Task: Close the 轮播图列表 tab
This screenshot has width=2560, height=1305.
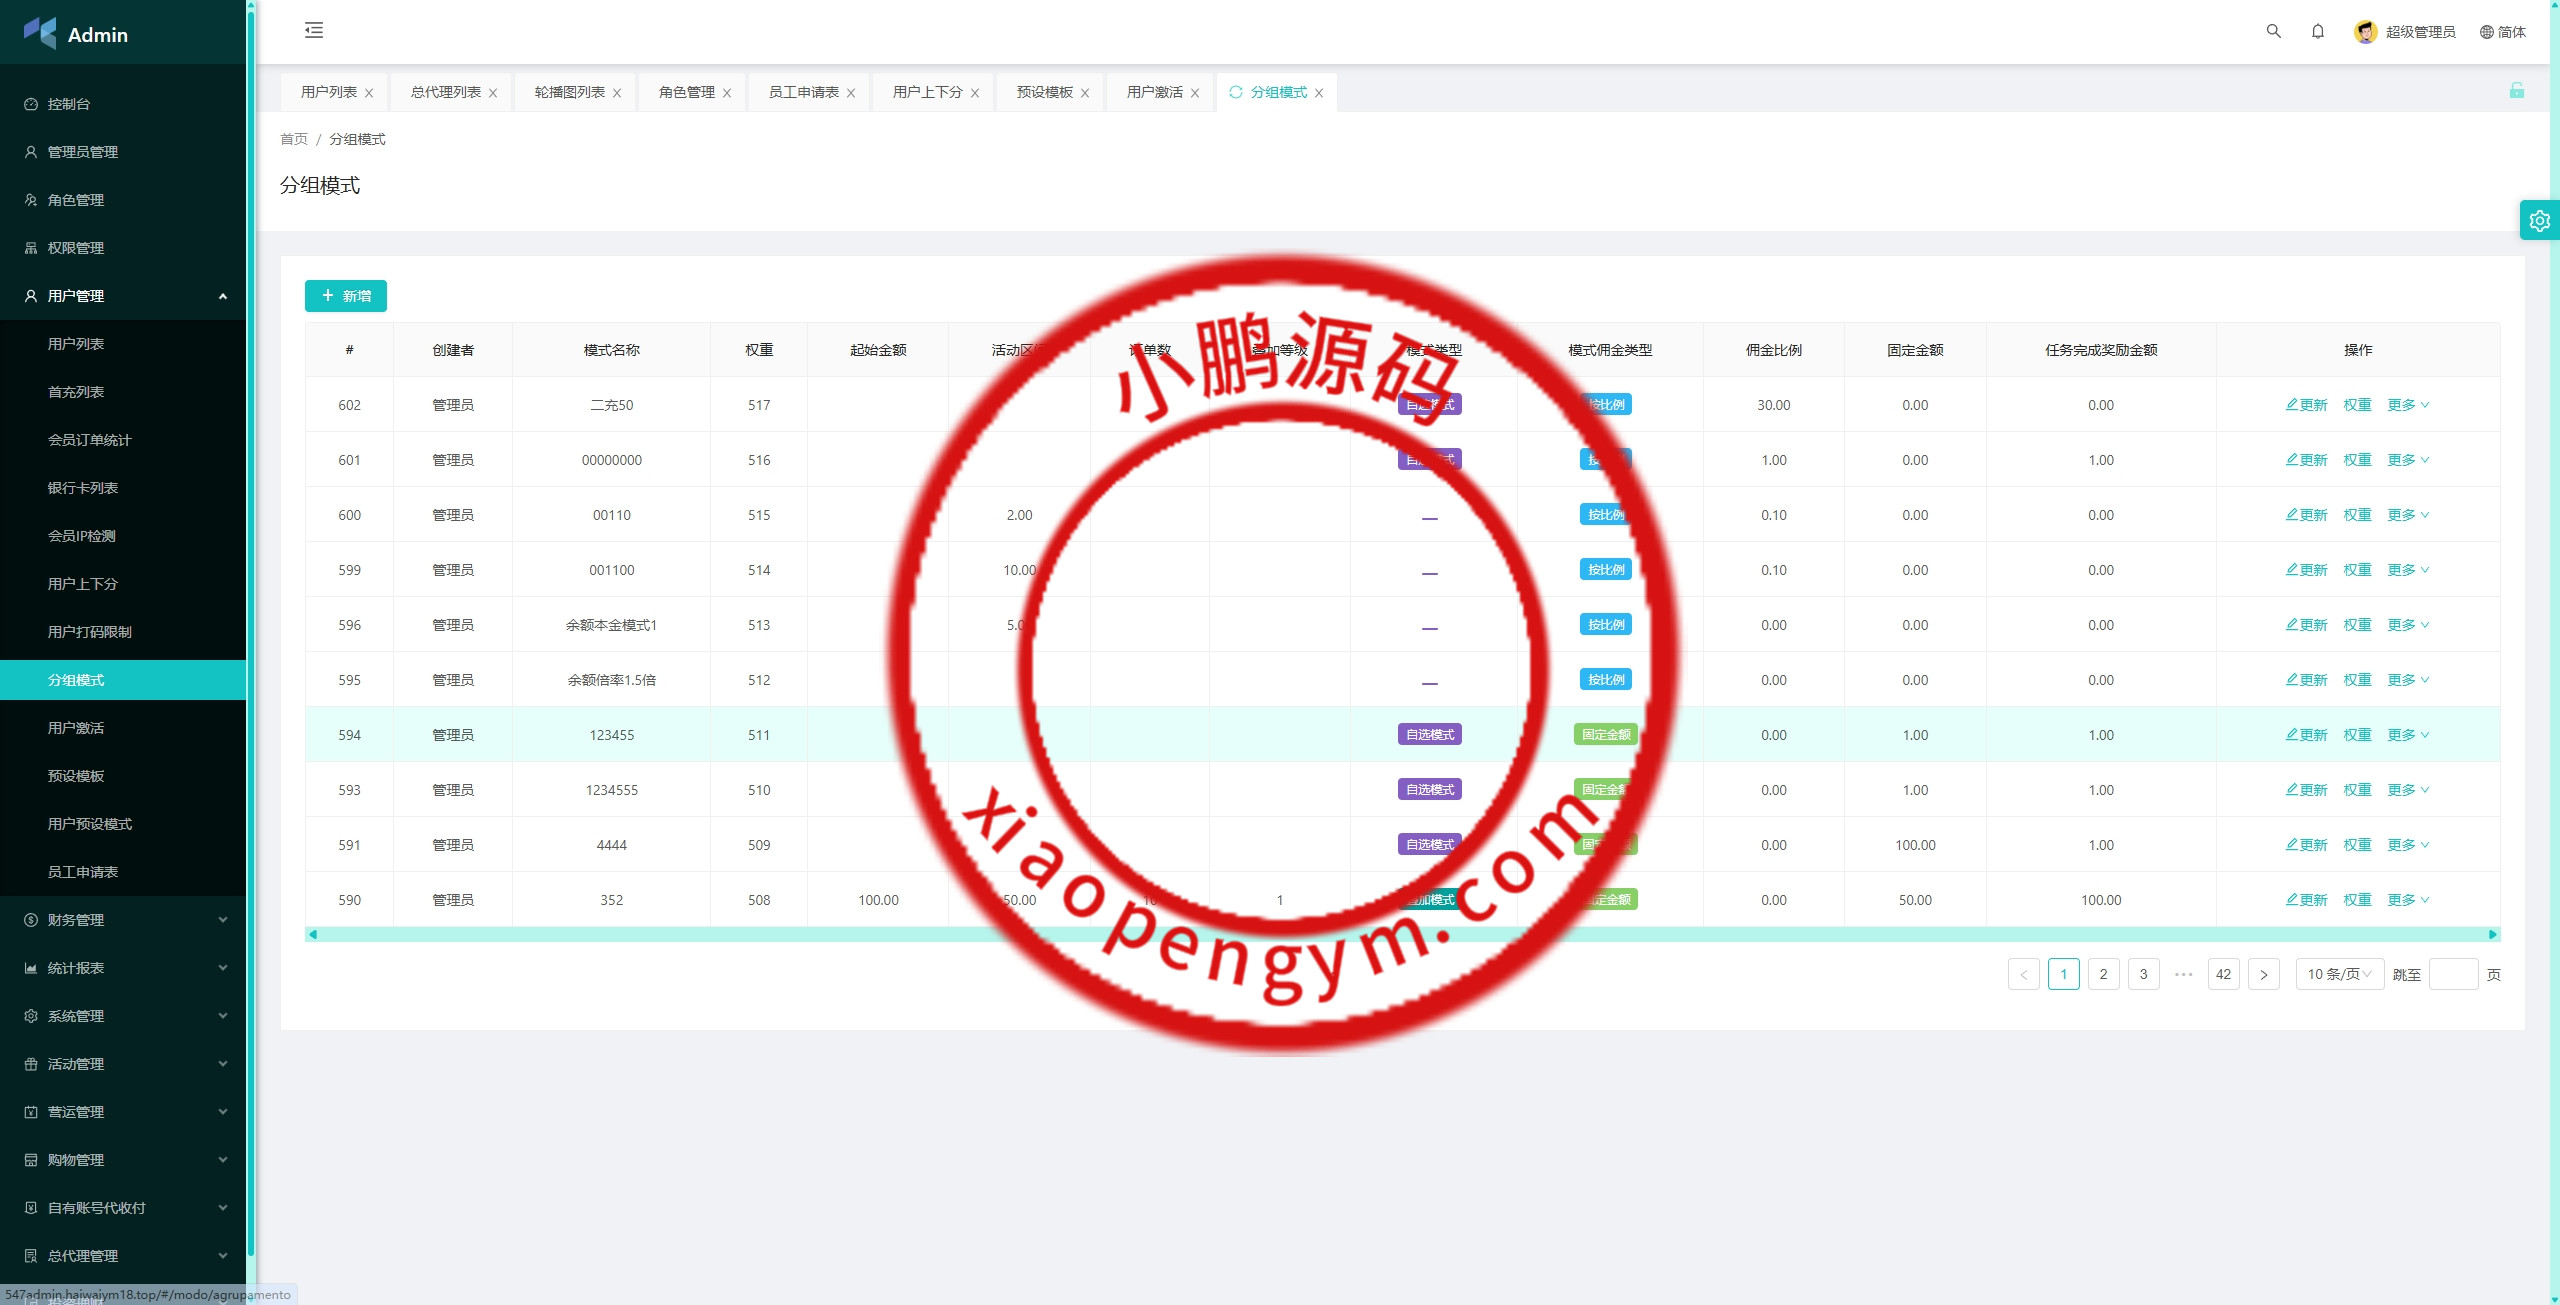Action: 617,93
